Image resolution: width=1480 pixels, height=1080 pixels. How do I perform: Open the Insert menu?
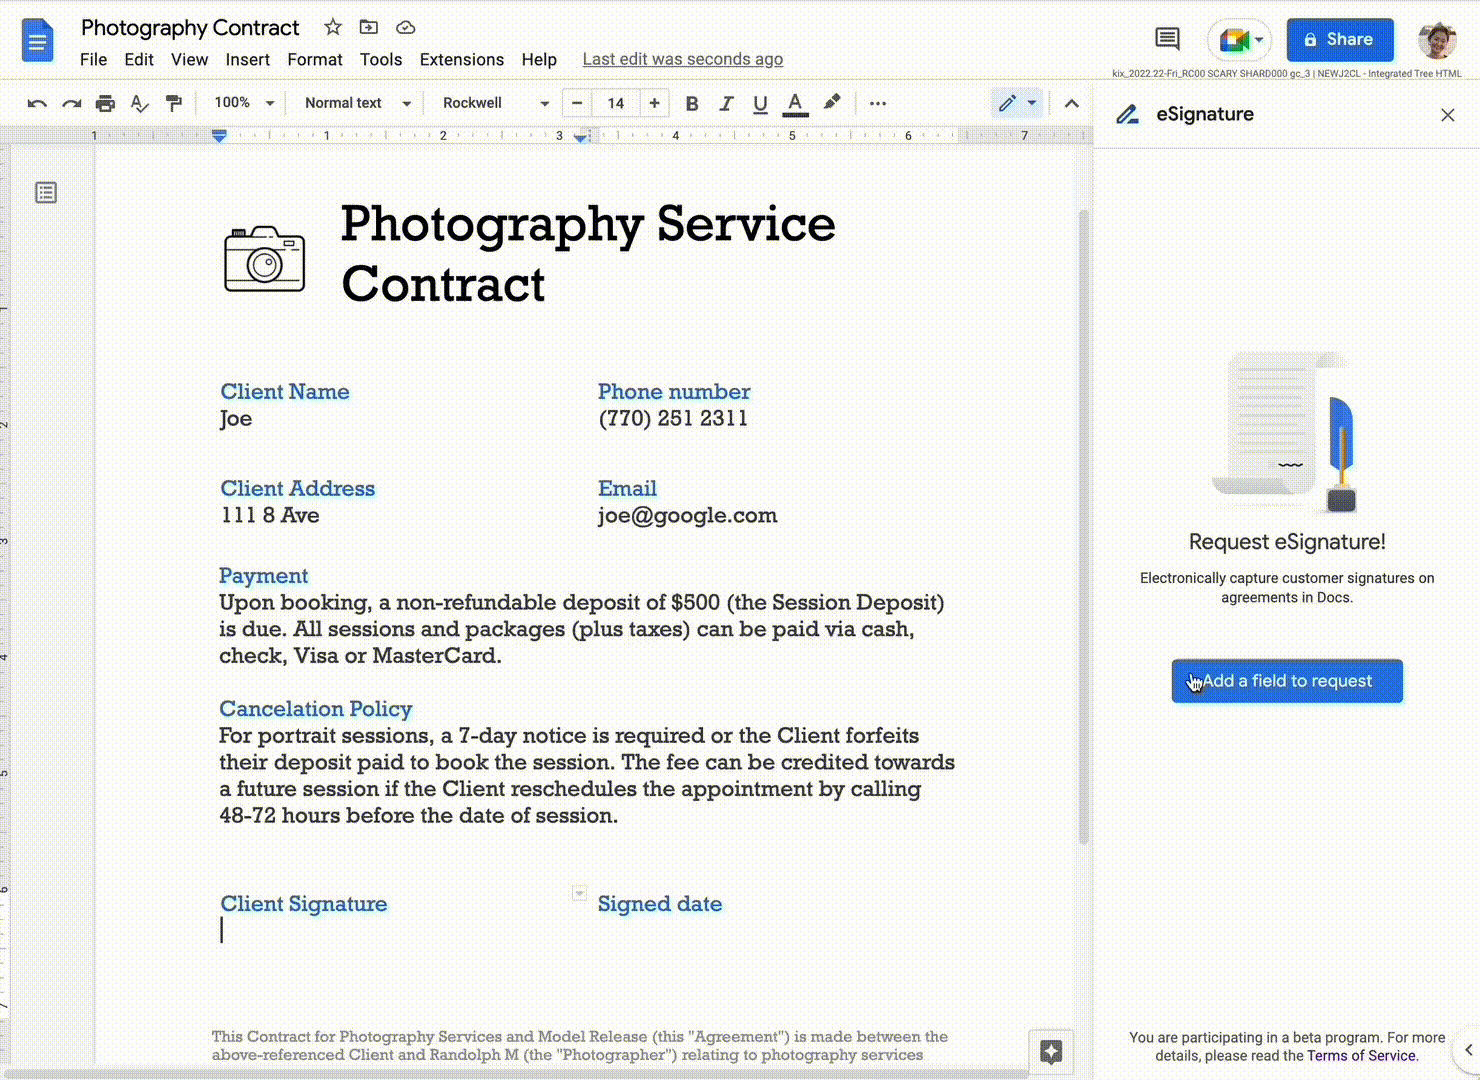pos(247,59)
